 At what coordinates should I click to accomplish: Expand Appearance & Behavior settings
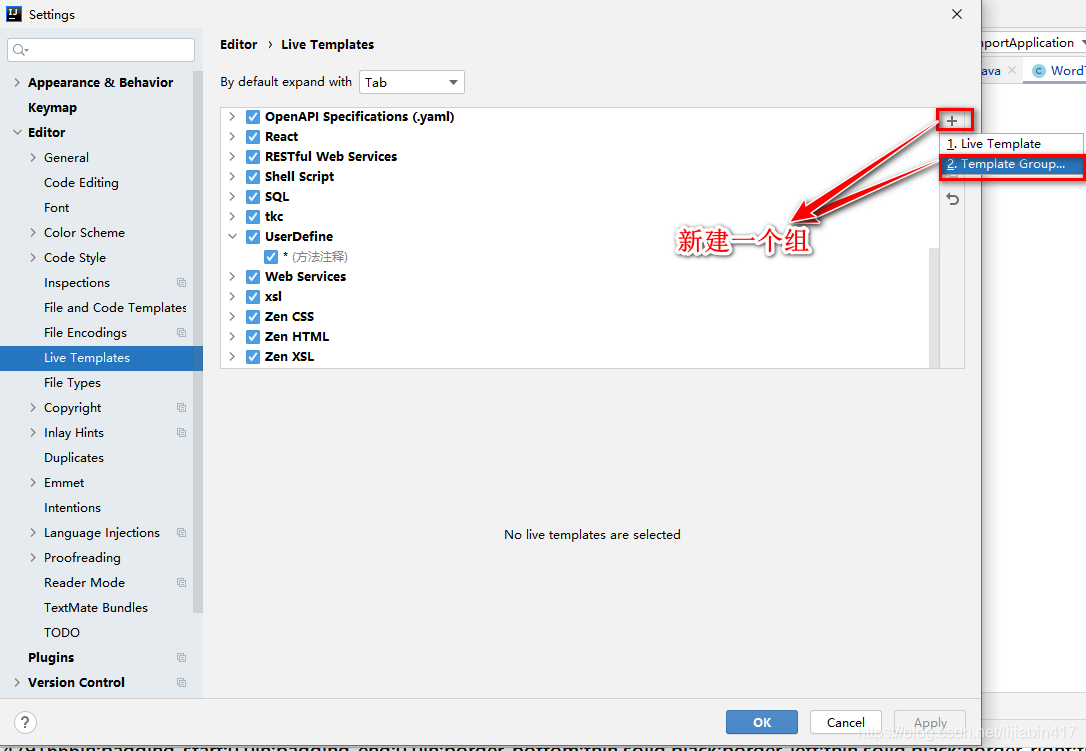point(17,82)
